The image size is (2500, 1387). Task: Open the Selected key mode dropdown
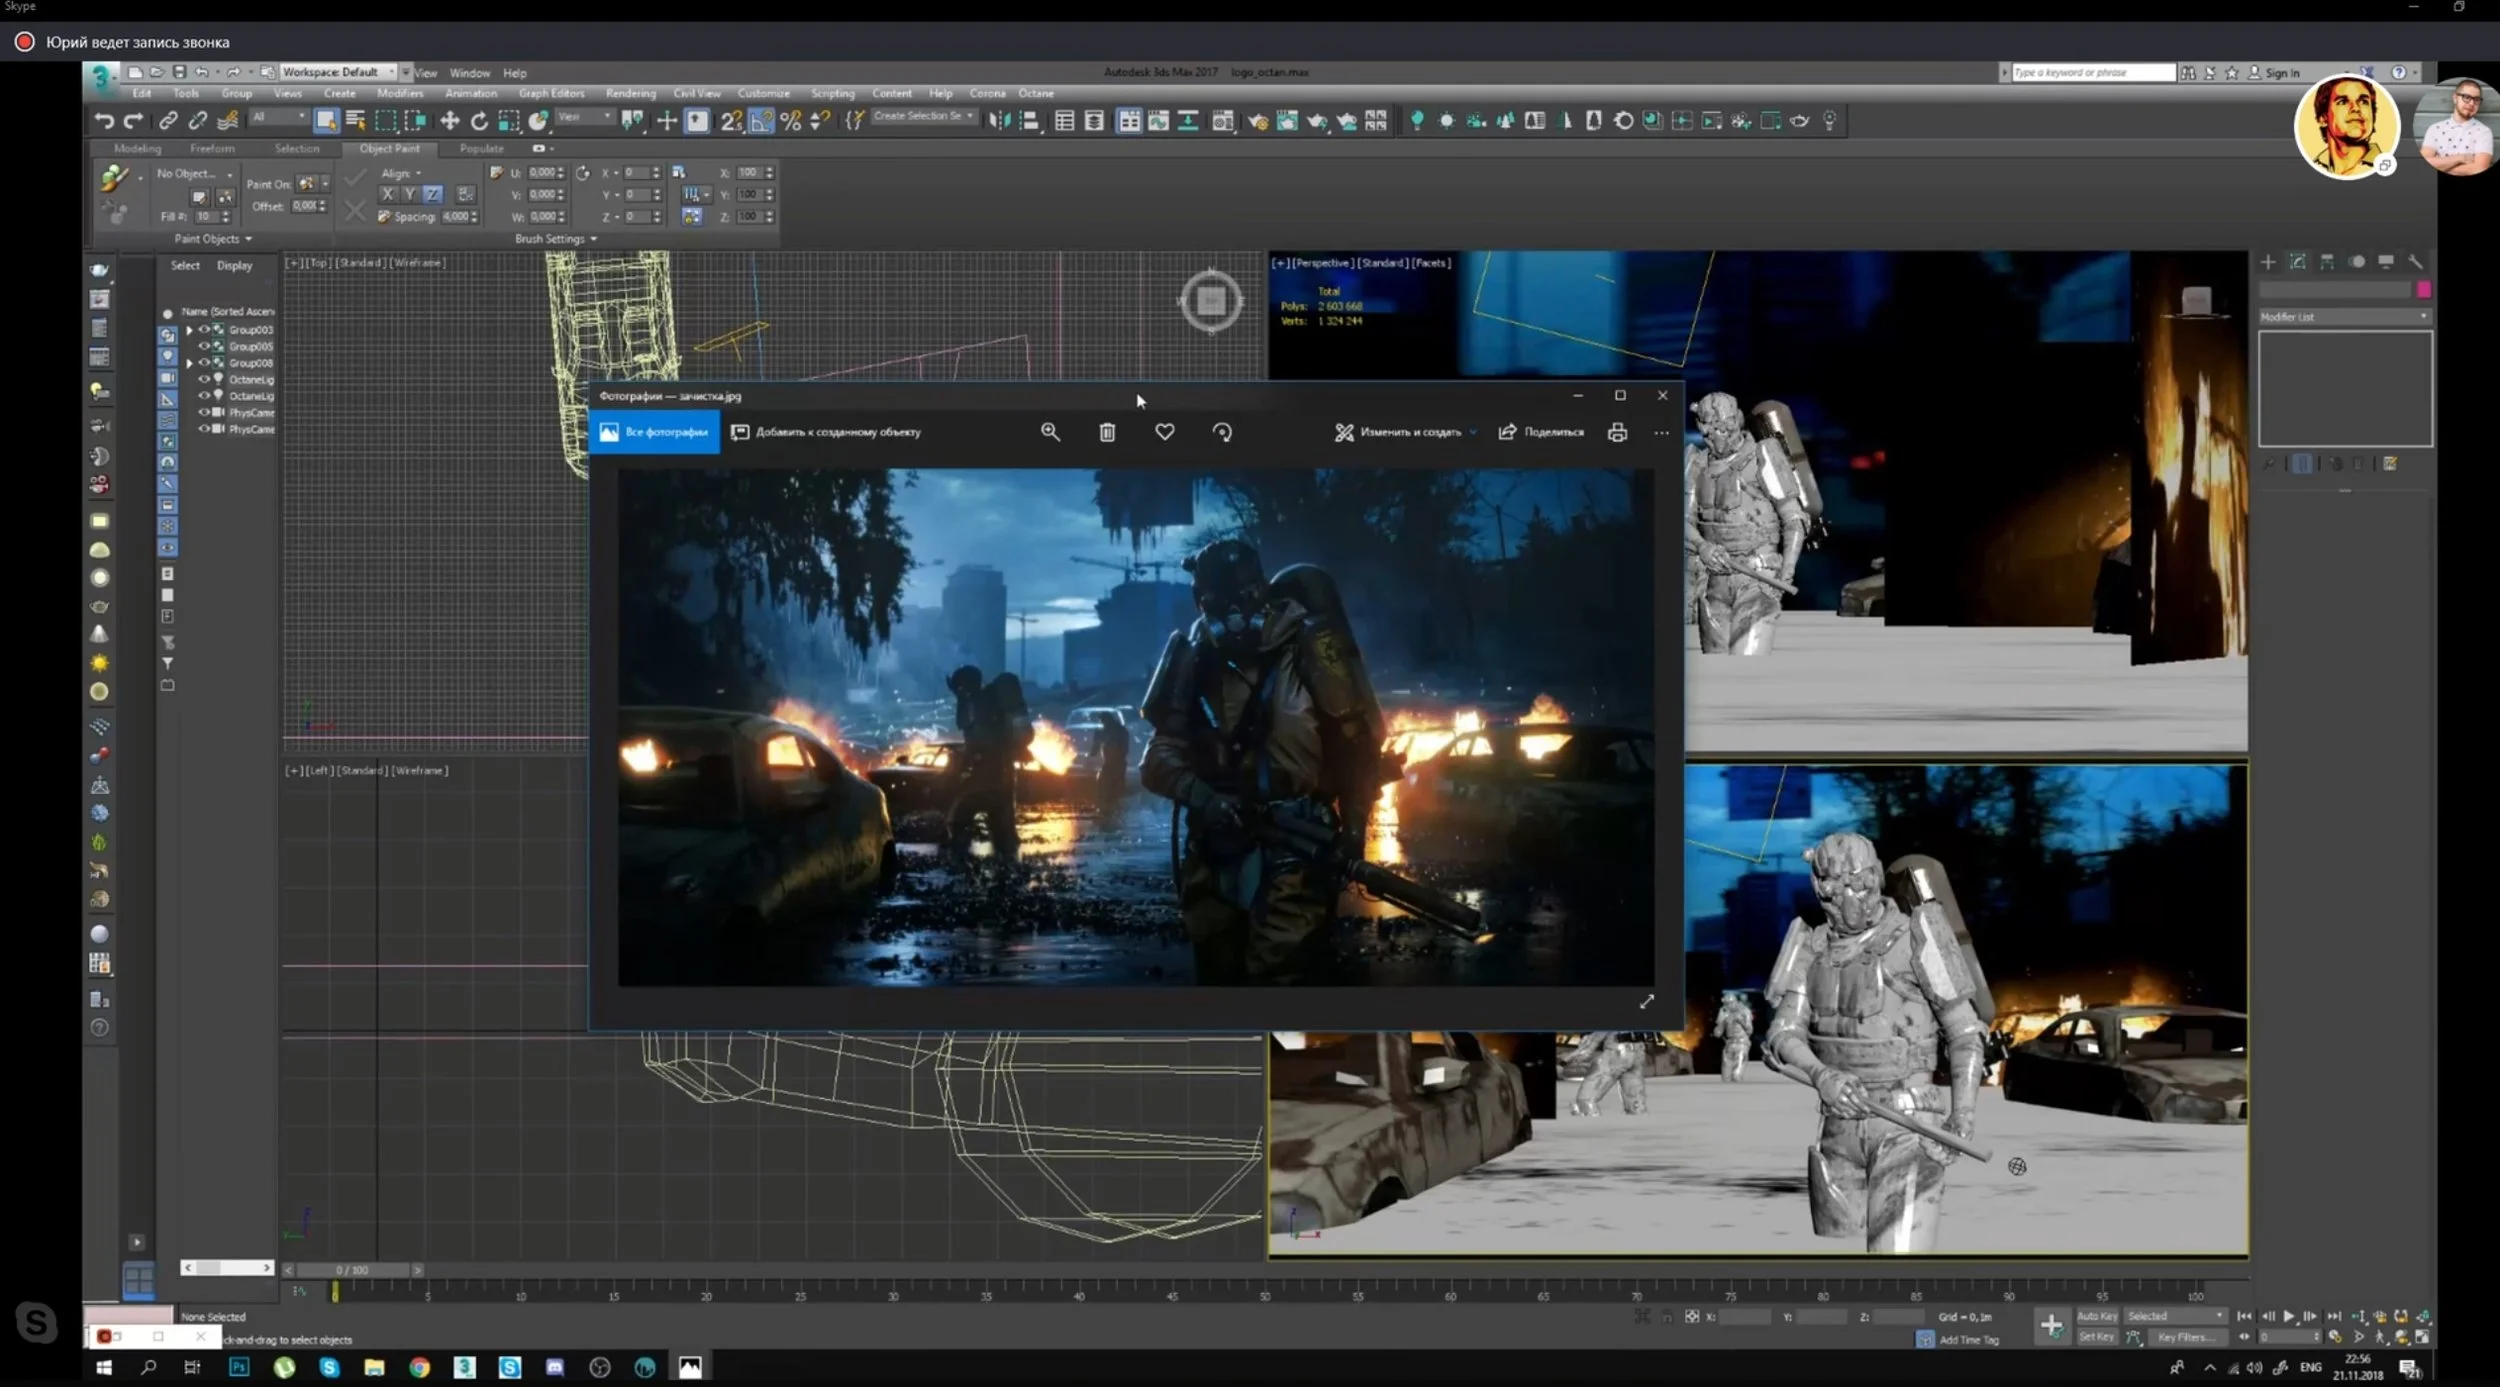(x=2174, y=1316)
